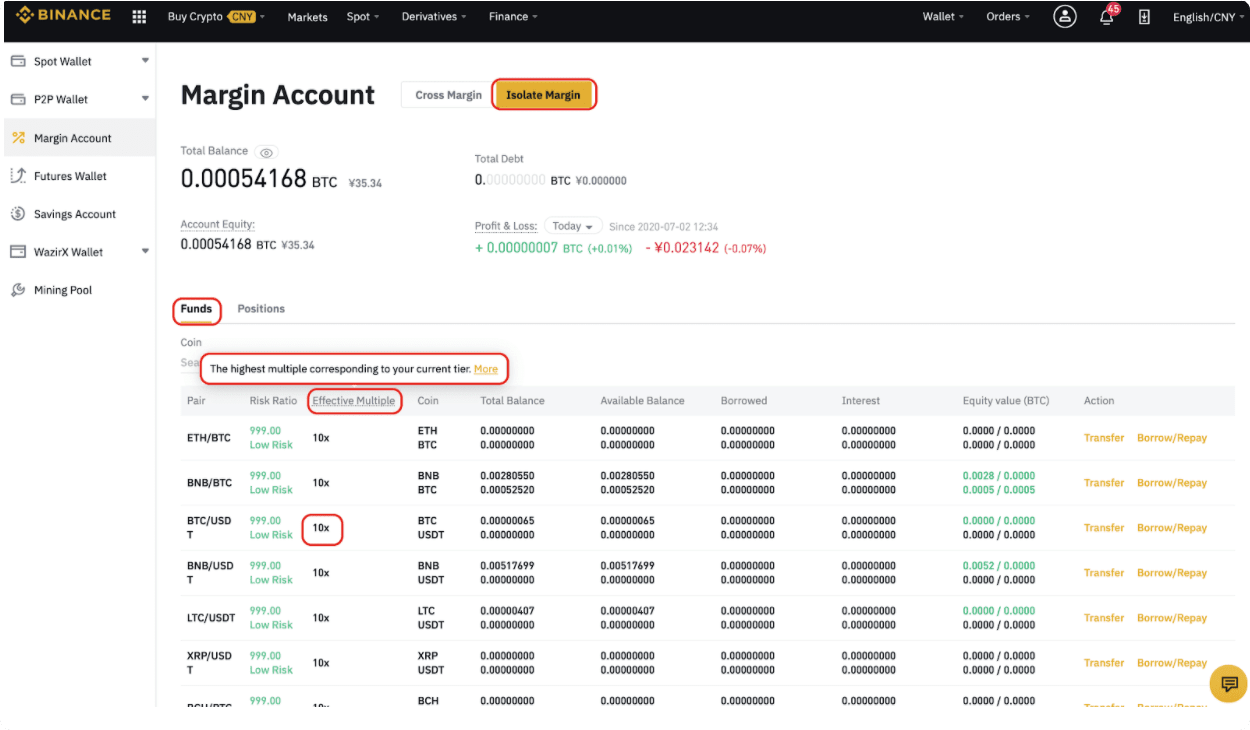Open the Wallet dropdown menu
The height and width of the screenshot is (730, 1250).
pyautogui.click(x=944, y=17)
